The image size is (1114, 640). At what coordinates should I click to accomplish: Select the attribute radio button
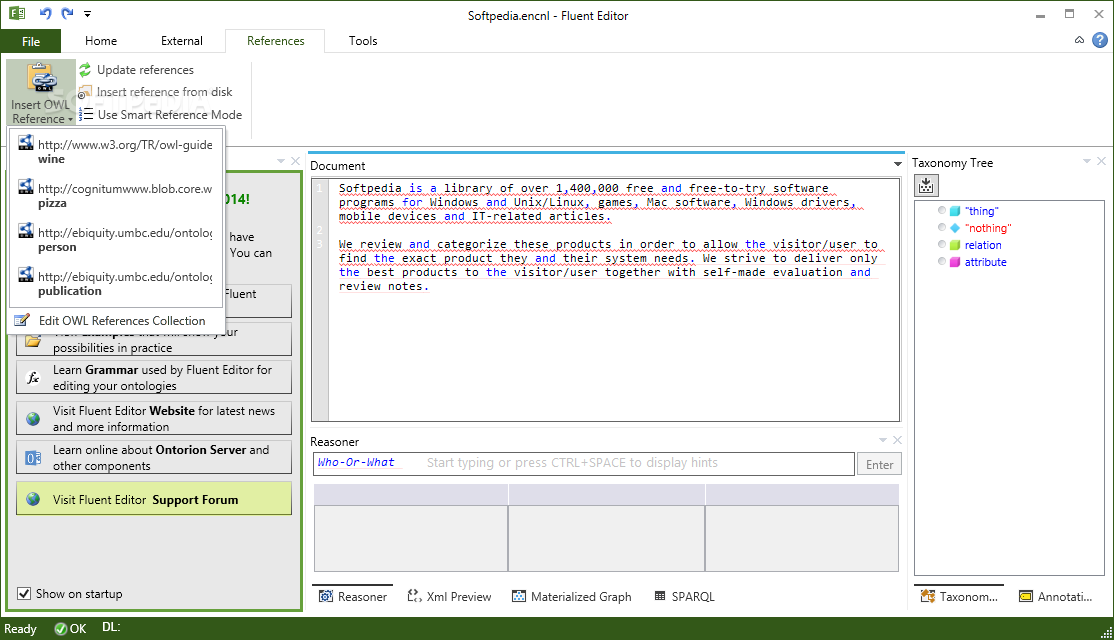tap(942, 261)
